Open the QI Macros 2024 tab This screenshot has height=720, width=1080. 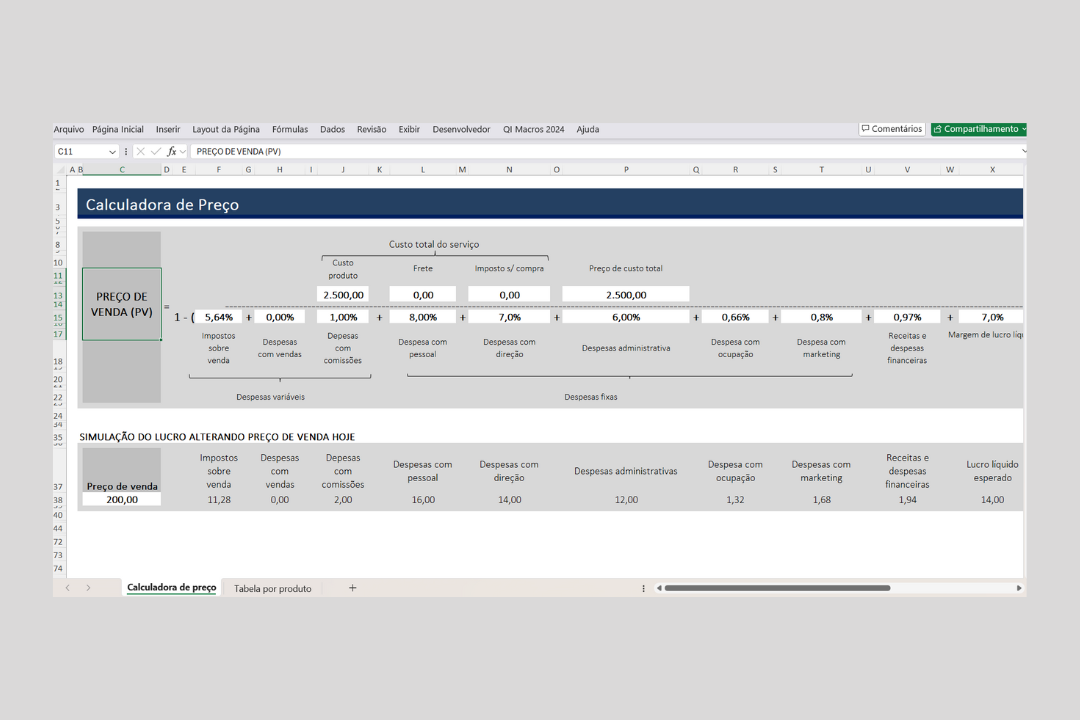tap(533, 130)
